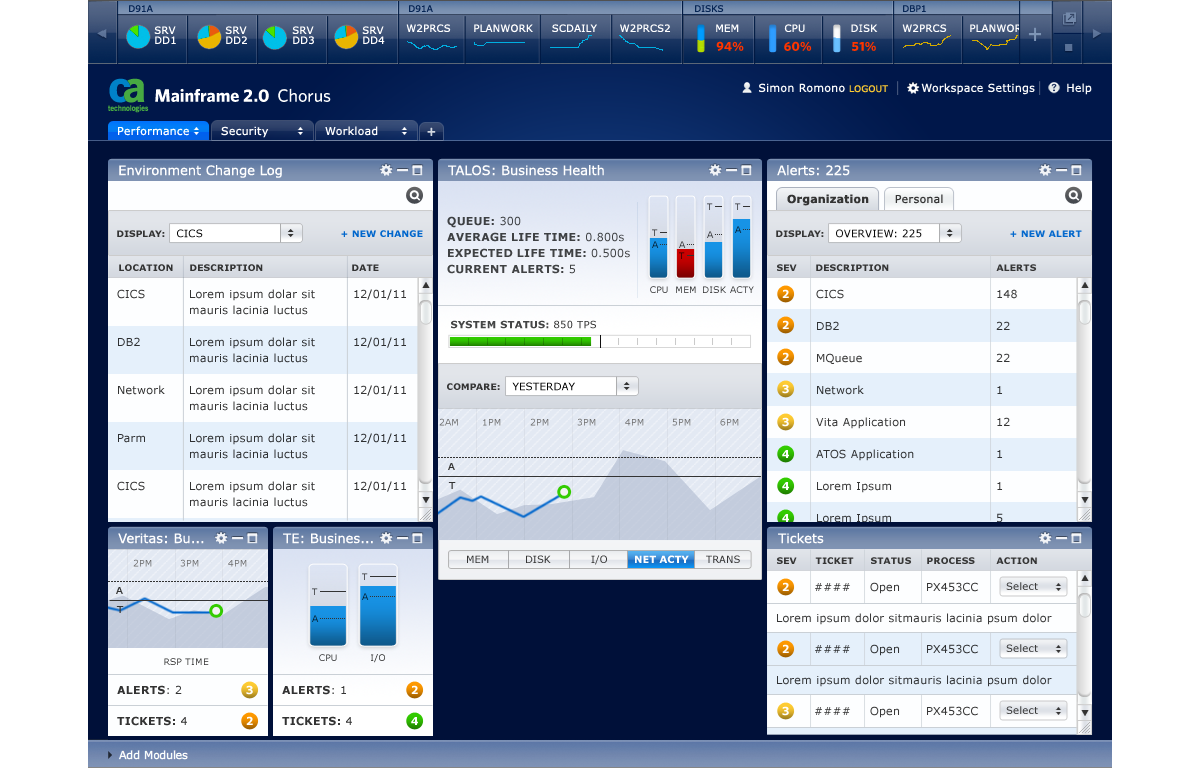
Task: Open the Select dropdown in the severity 3 ticket row
Action: tap(1033, 711)
